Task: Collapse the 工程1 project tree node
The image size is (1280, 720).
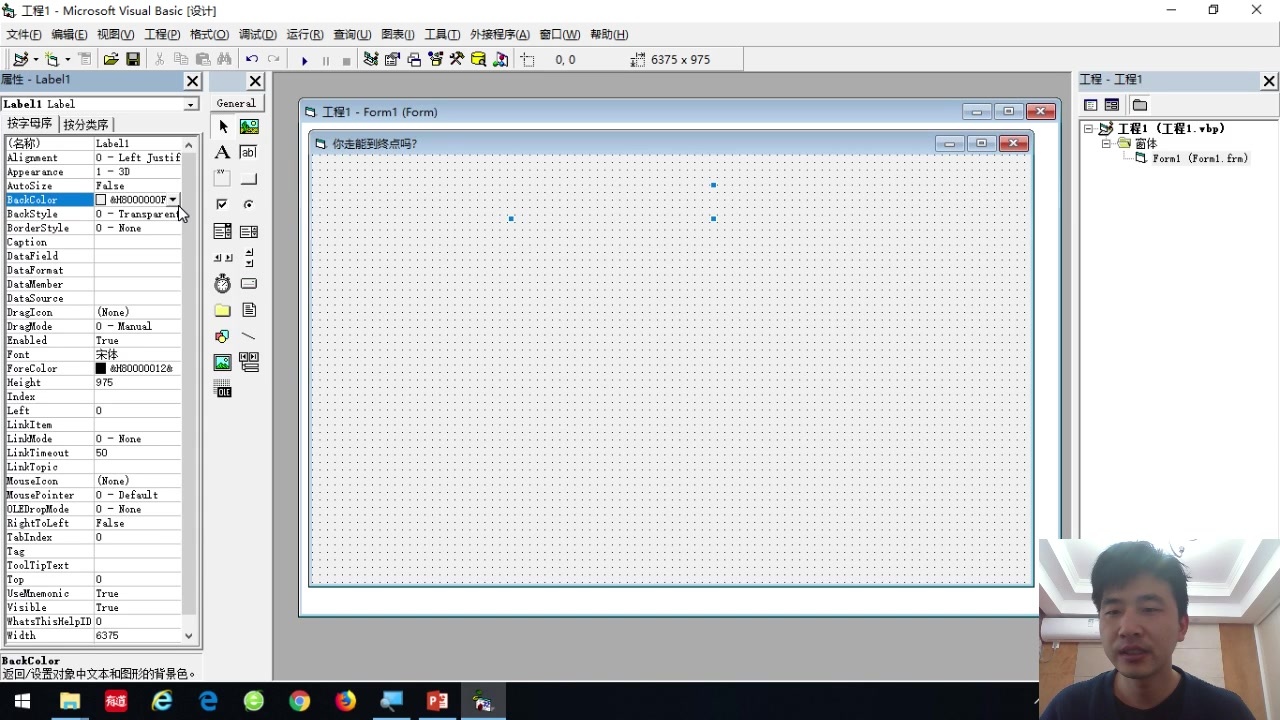Action: click(x=1089, y=129)
